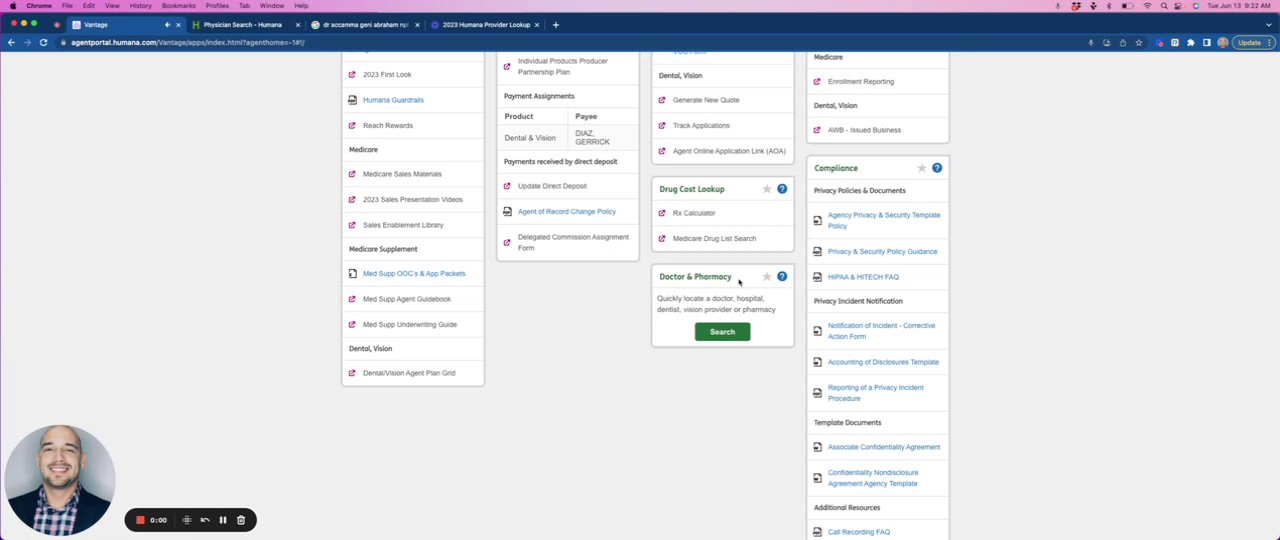1280x540 pixels.
Task: Switch to 2023 Humana Provider Lookup tab
Action: (486, 24)
